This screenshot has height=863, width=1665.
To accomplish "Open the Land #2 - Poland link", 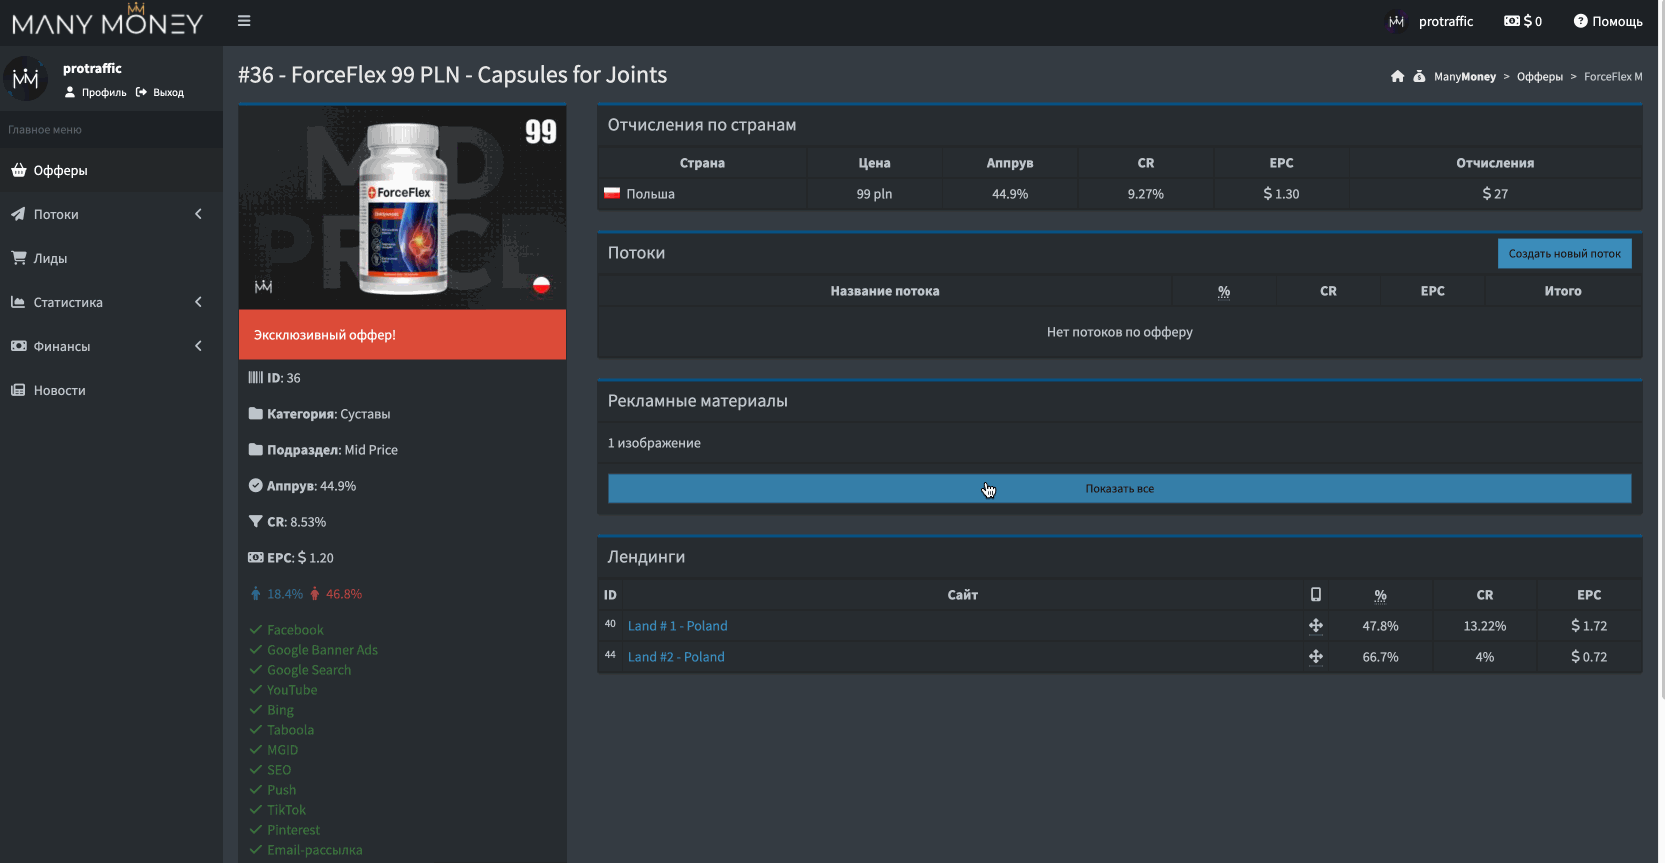I will [676, 657].
